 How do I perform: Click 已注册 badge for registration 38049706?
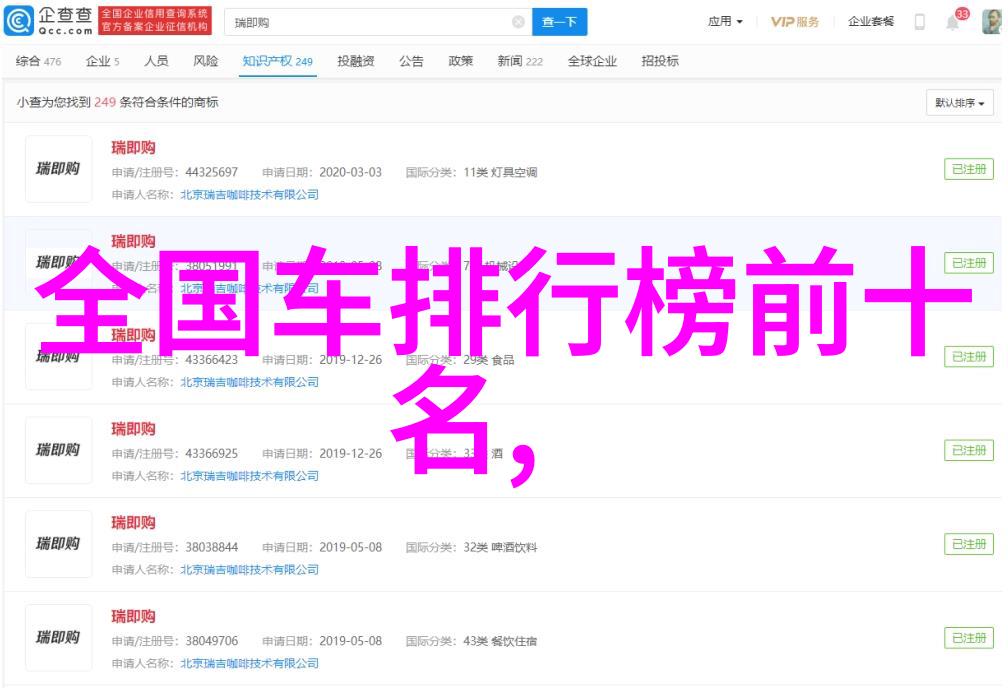(969, 638)
